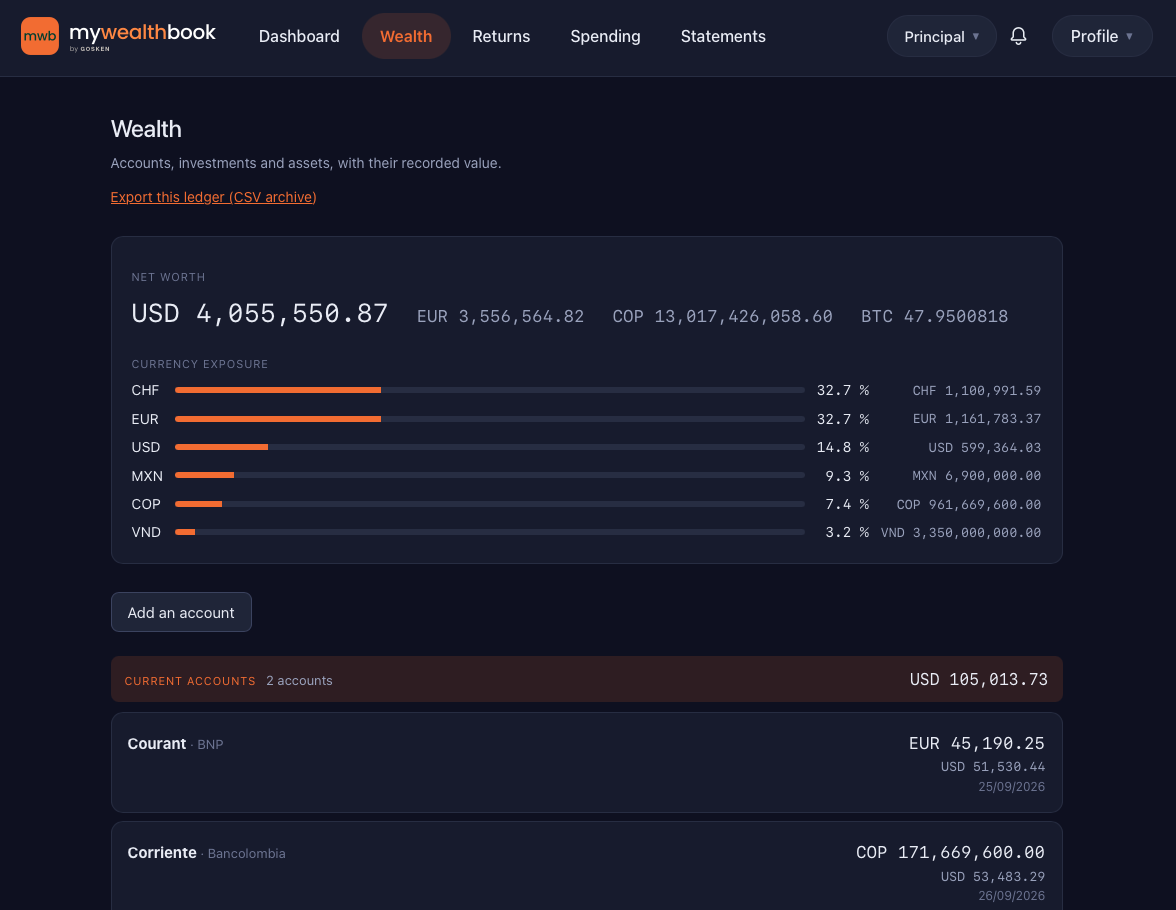Click the USD 53,483.29 converted balance

pyautogui.click(x=993, y=876)
